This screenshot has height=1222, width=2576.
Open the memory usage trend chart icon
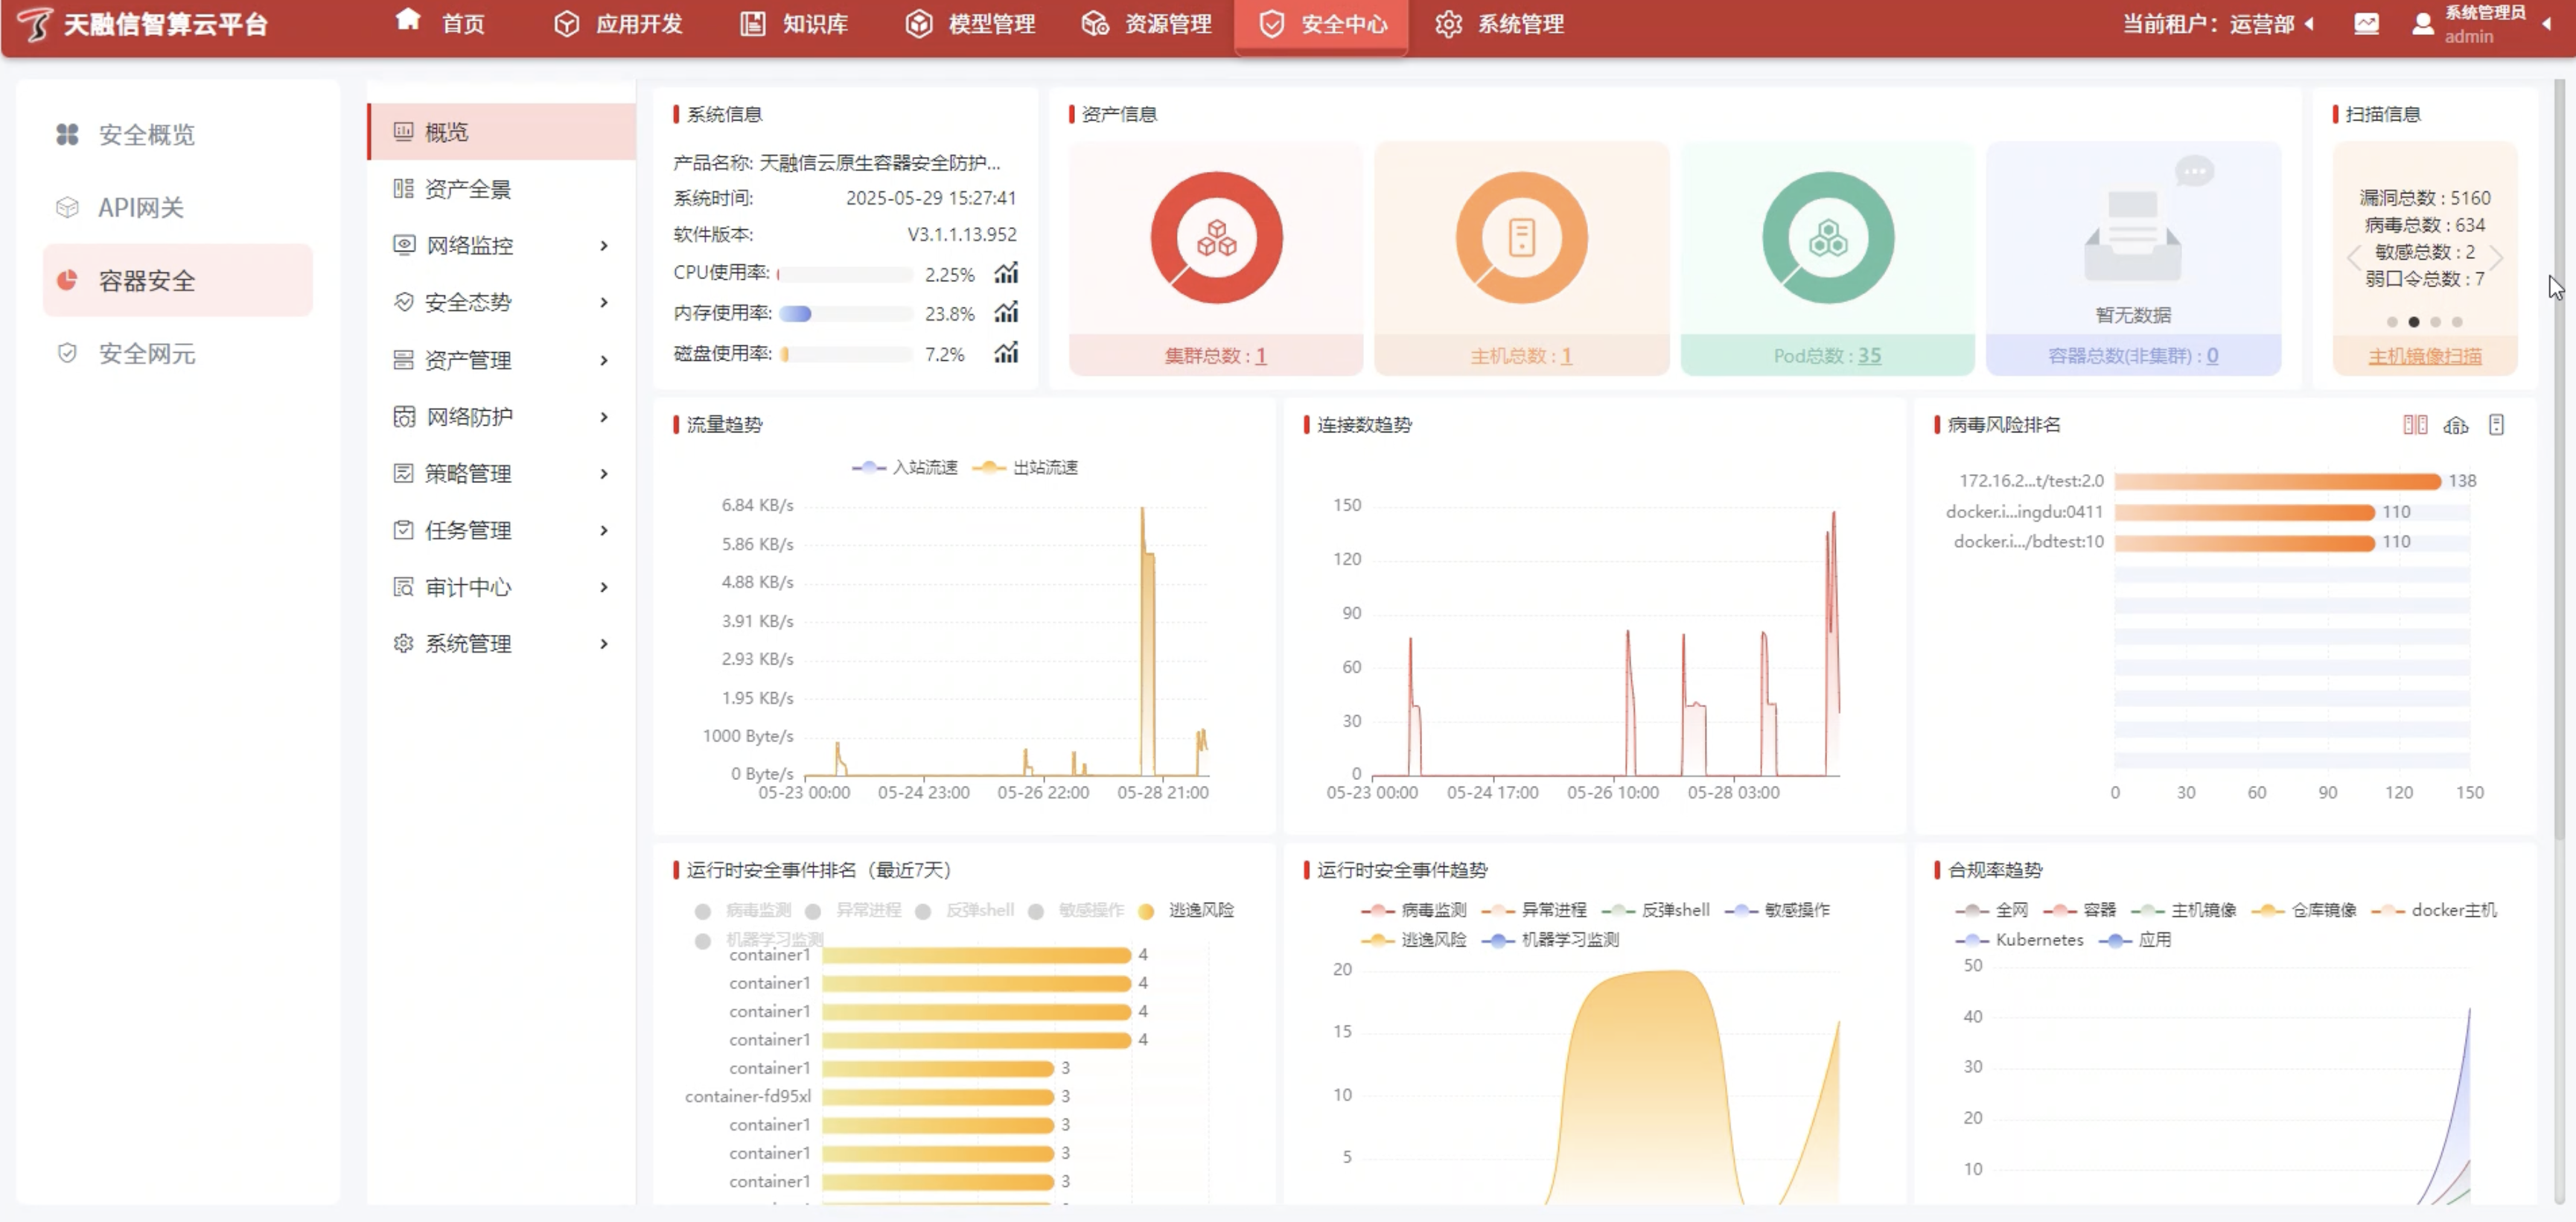tap(1006, 313)
